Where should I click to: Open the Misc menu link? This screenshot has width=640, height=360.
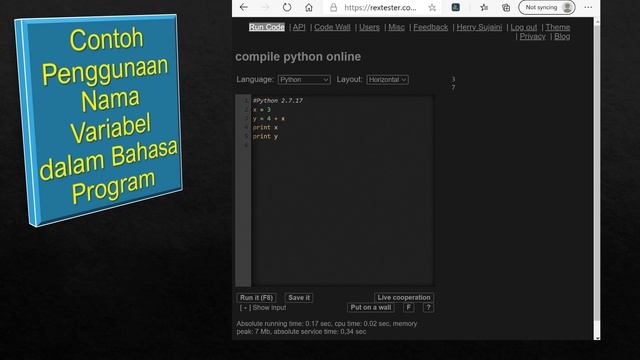tap(396, 27)
